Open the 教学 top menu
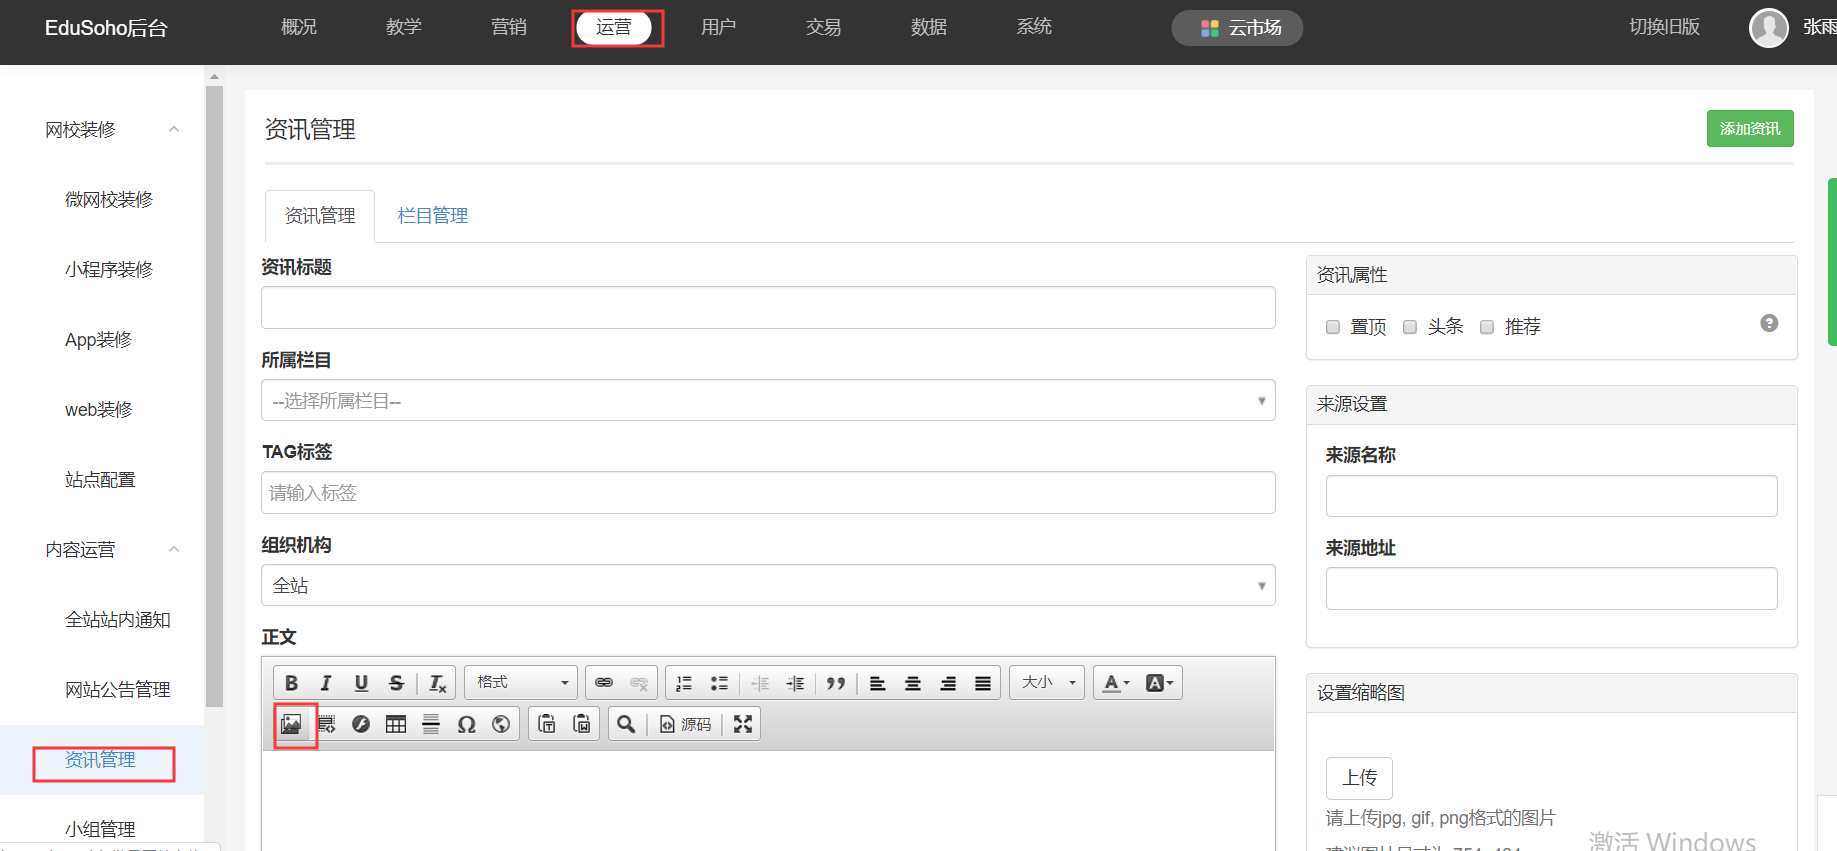Viewport: 1837px width, 851px height. pyautogui.click(x=403, y=27)
